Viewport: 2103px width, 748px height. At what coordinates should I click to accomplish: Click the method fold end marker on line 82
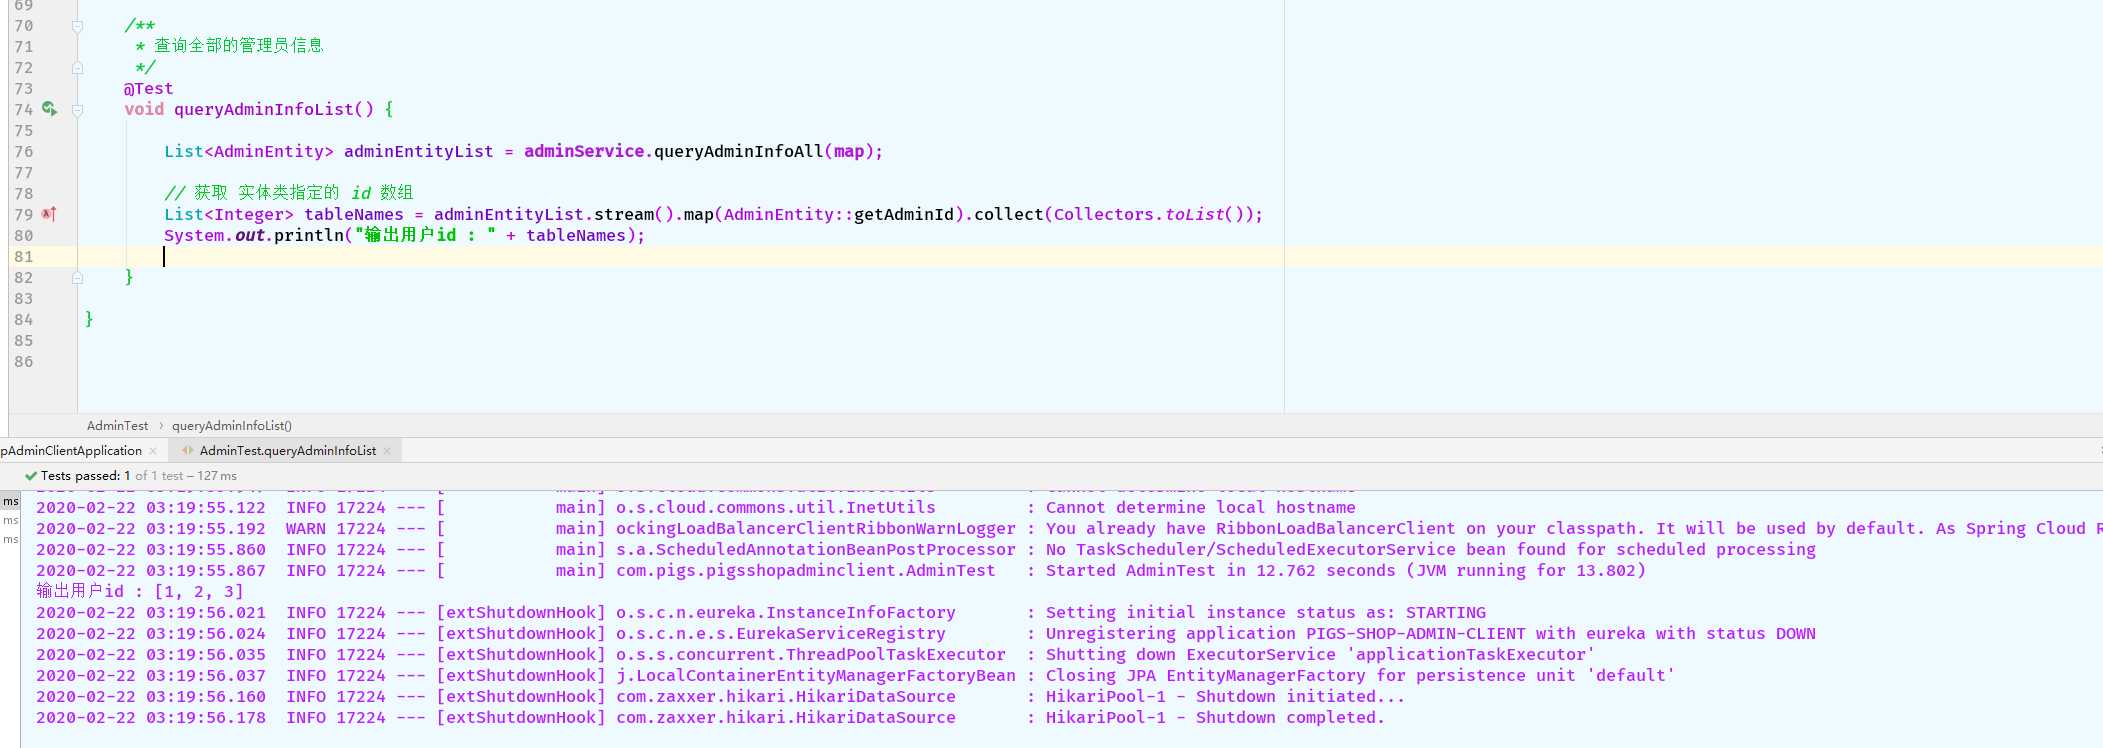click(77, 278)
